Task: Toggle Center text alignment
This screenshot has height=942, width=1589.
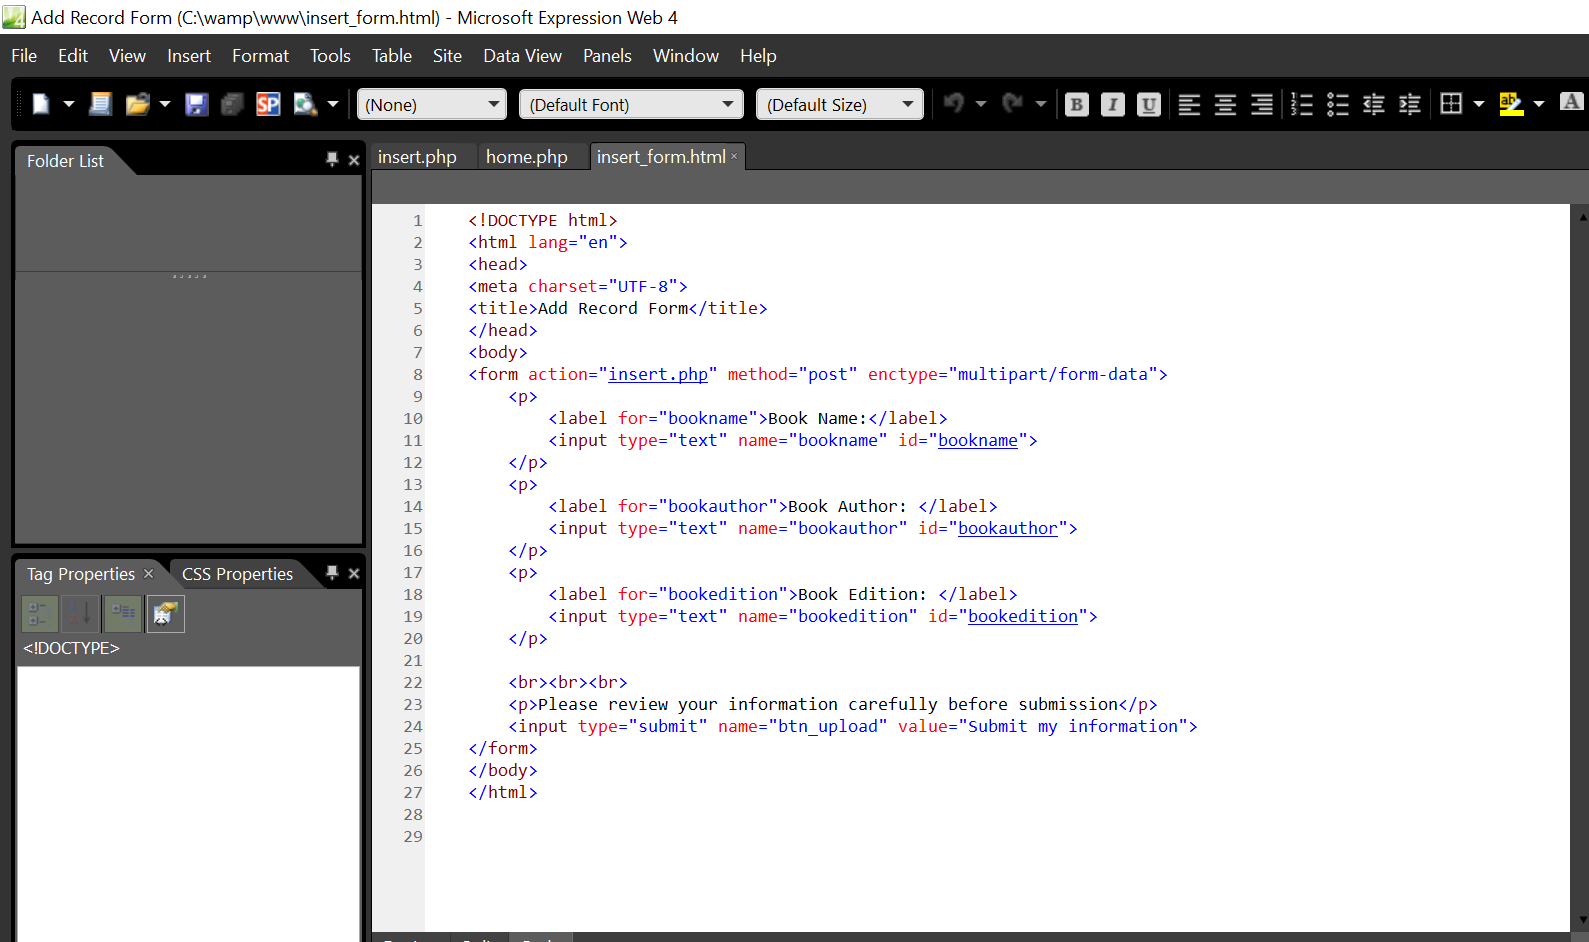Action: 1225,104
